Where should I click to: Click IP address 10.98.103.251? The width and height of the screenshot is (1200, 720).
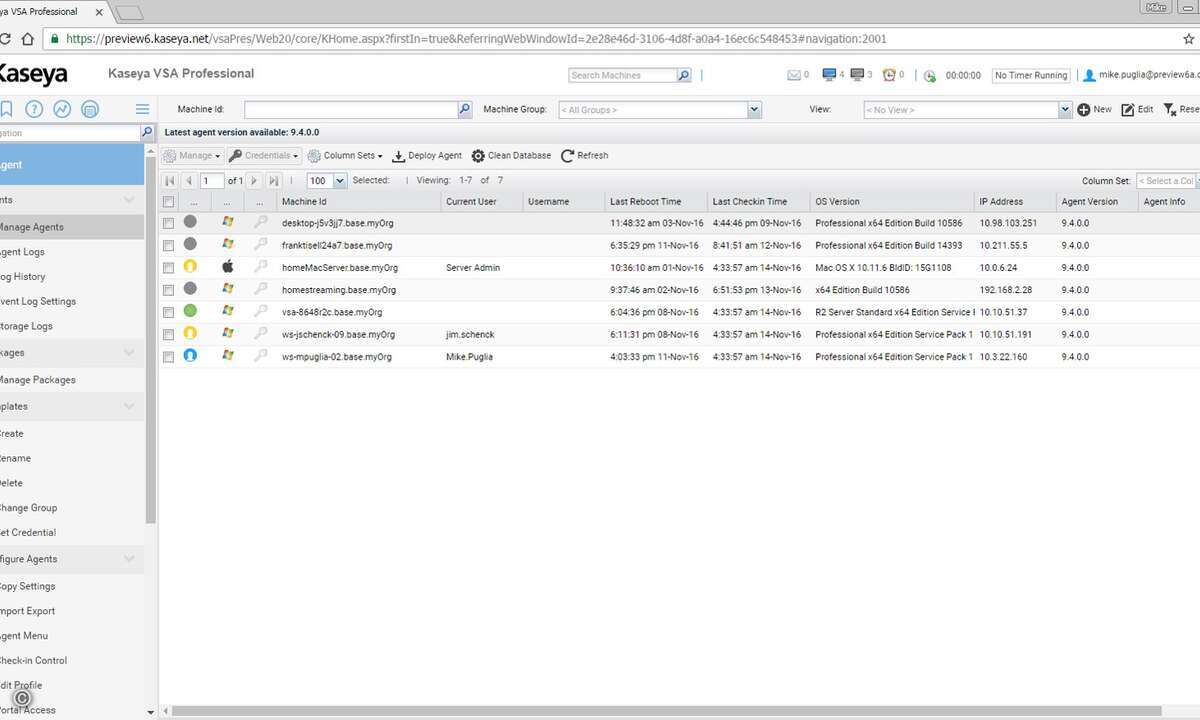(x=1008, y=223)
